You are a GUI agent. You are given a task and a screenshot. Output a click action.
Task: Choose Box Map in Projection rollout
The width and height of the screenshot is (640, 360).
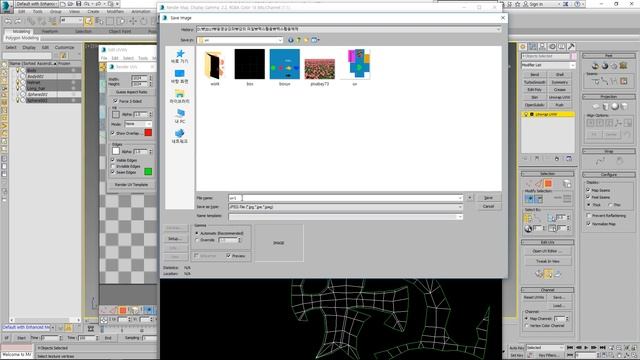point(624,107)
